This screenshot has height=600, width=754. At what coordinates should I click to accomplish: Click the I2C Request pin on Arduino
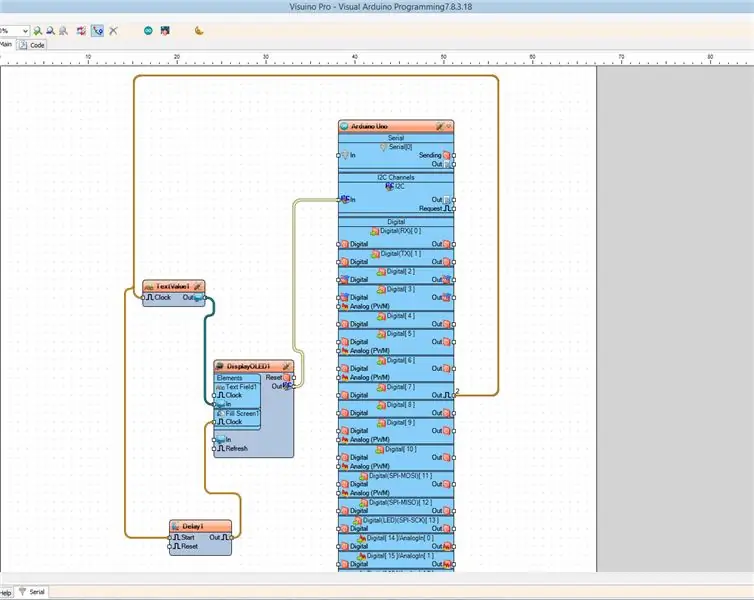(x=453, y=209)
